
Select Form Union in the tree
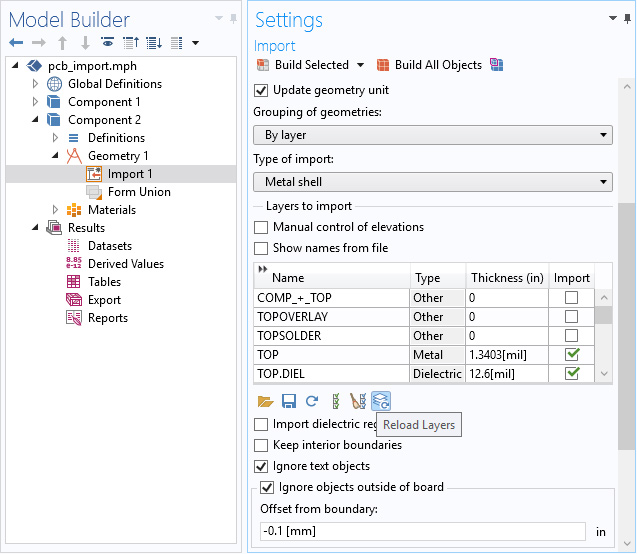(138, 192)
